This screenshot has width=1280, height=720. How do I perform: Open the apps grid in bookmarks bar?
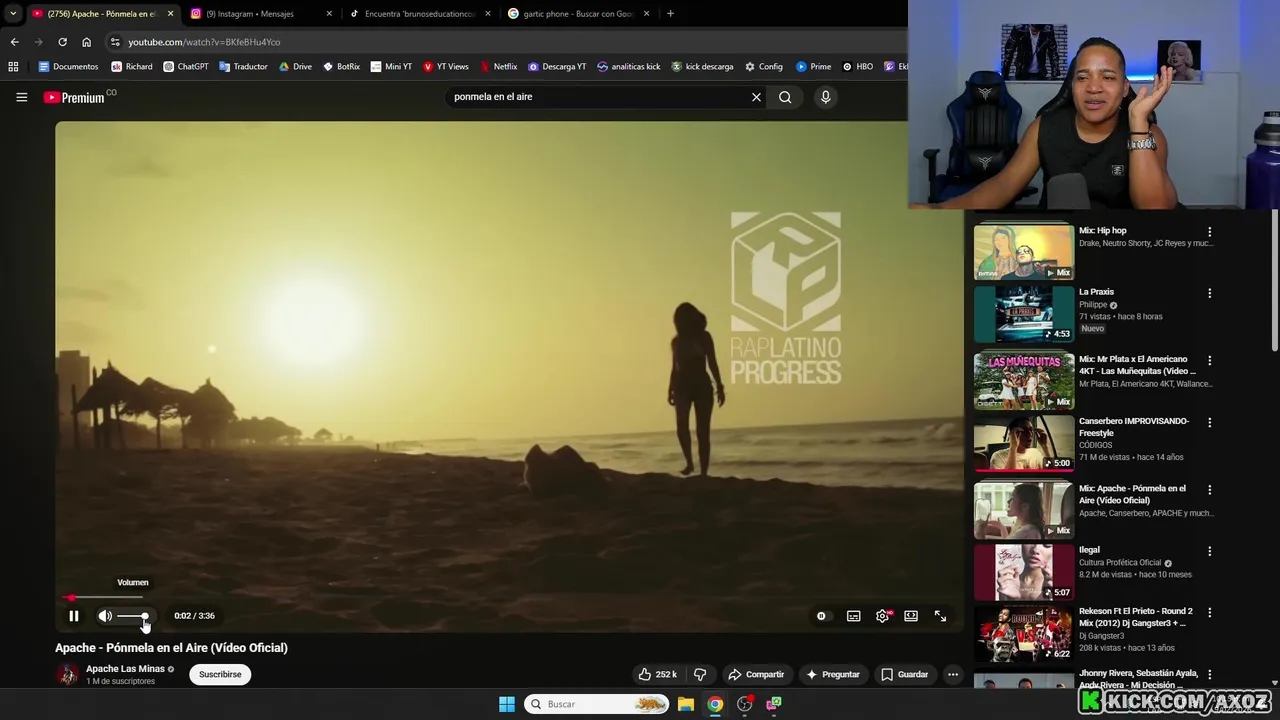(x=13, y=67)
